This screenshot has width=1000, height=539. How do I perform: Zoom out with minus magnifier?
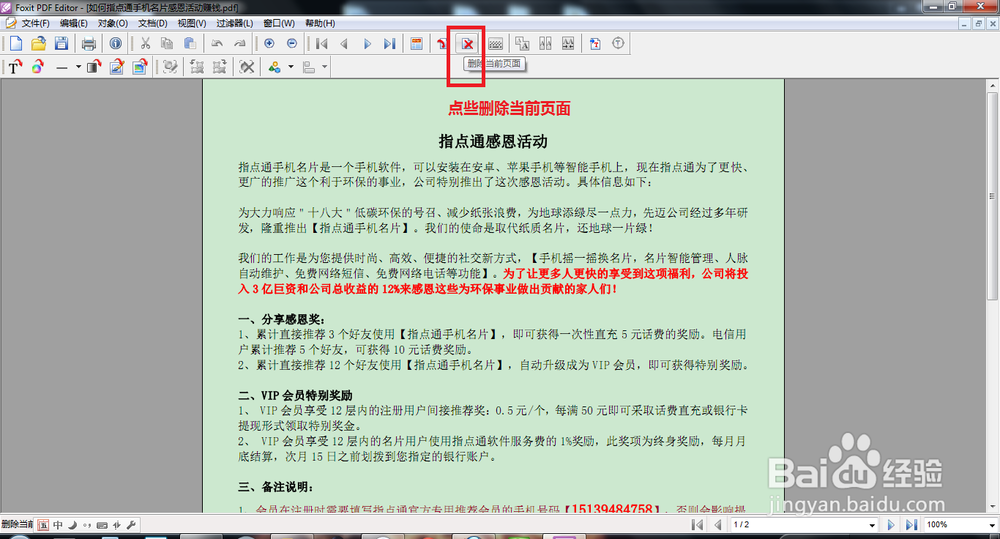(x=291, y=43)
